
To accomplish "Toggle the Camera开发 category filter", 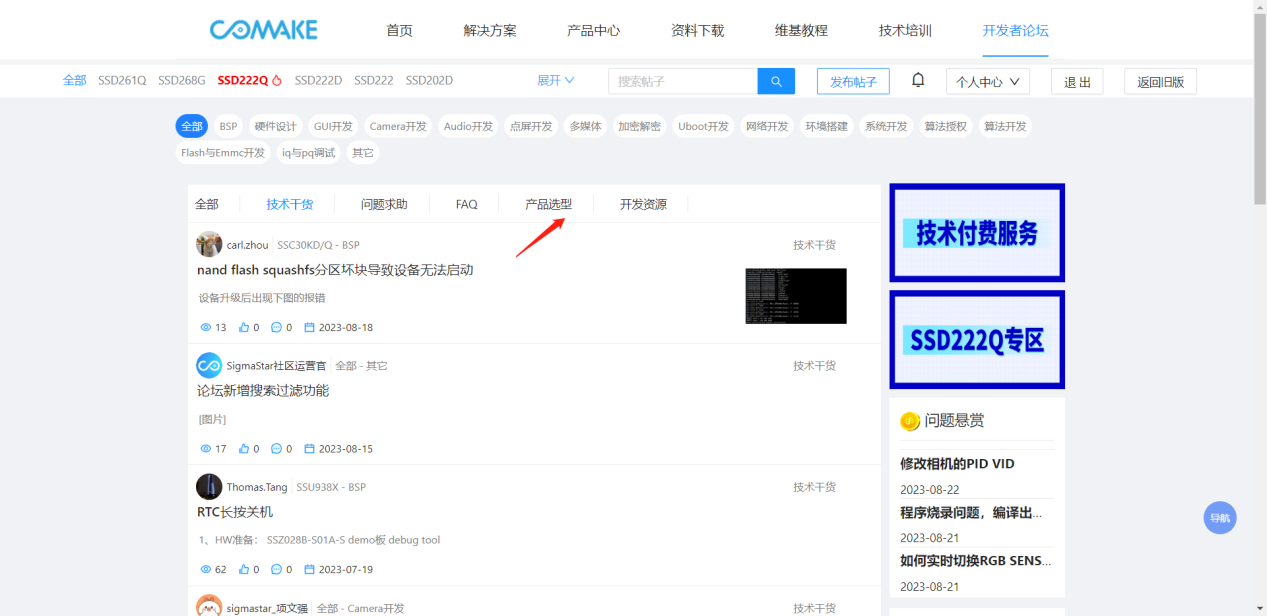I will [397, 126].
